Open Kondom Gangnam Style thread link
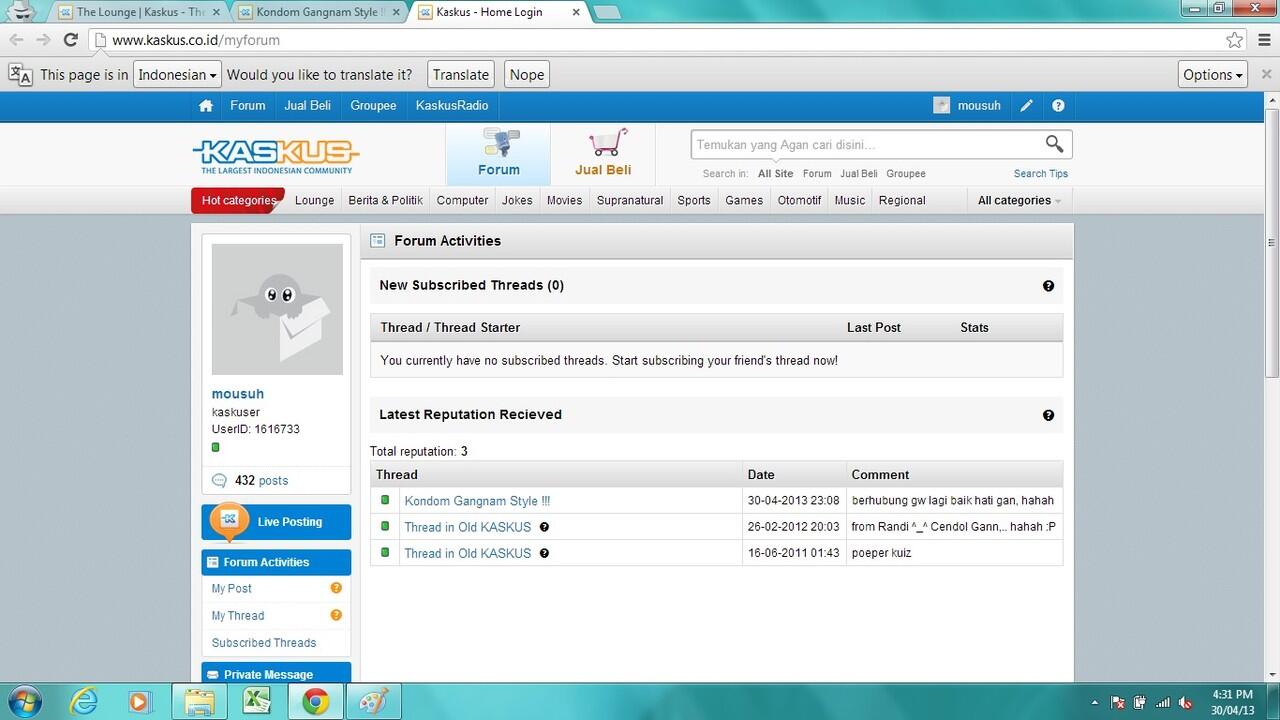1280x720 pixels. [477, 501]
